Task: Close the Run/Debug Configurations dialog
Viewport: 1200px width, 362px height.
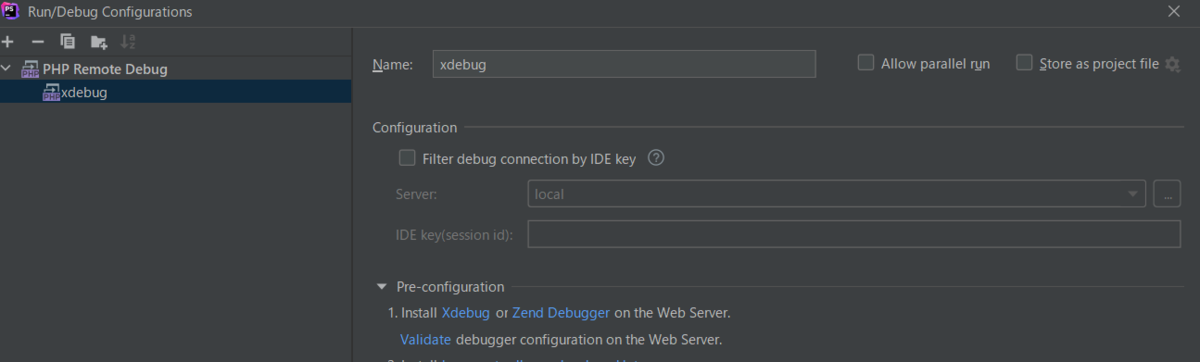Action: coord(1174,11)
